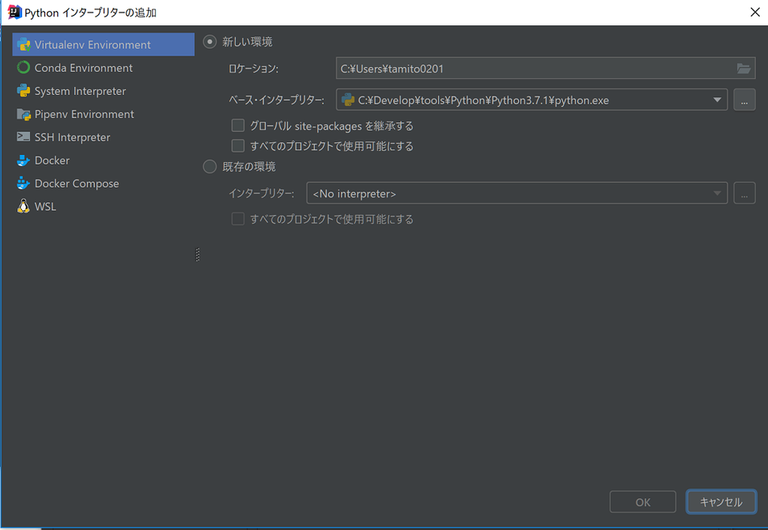The image size is (768, 530).
Task: Click the System Interpreter python icon
Action: pos(24,91)
